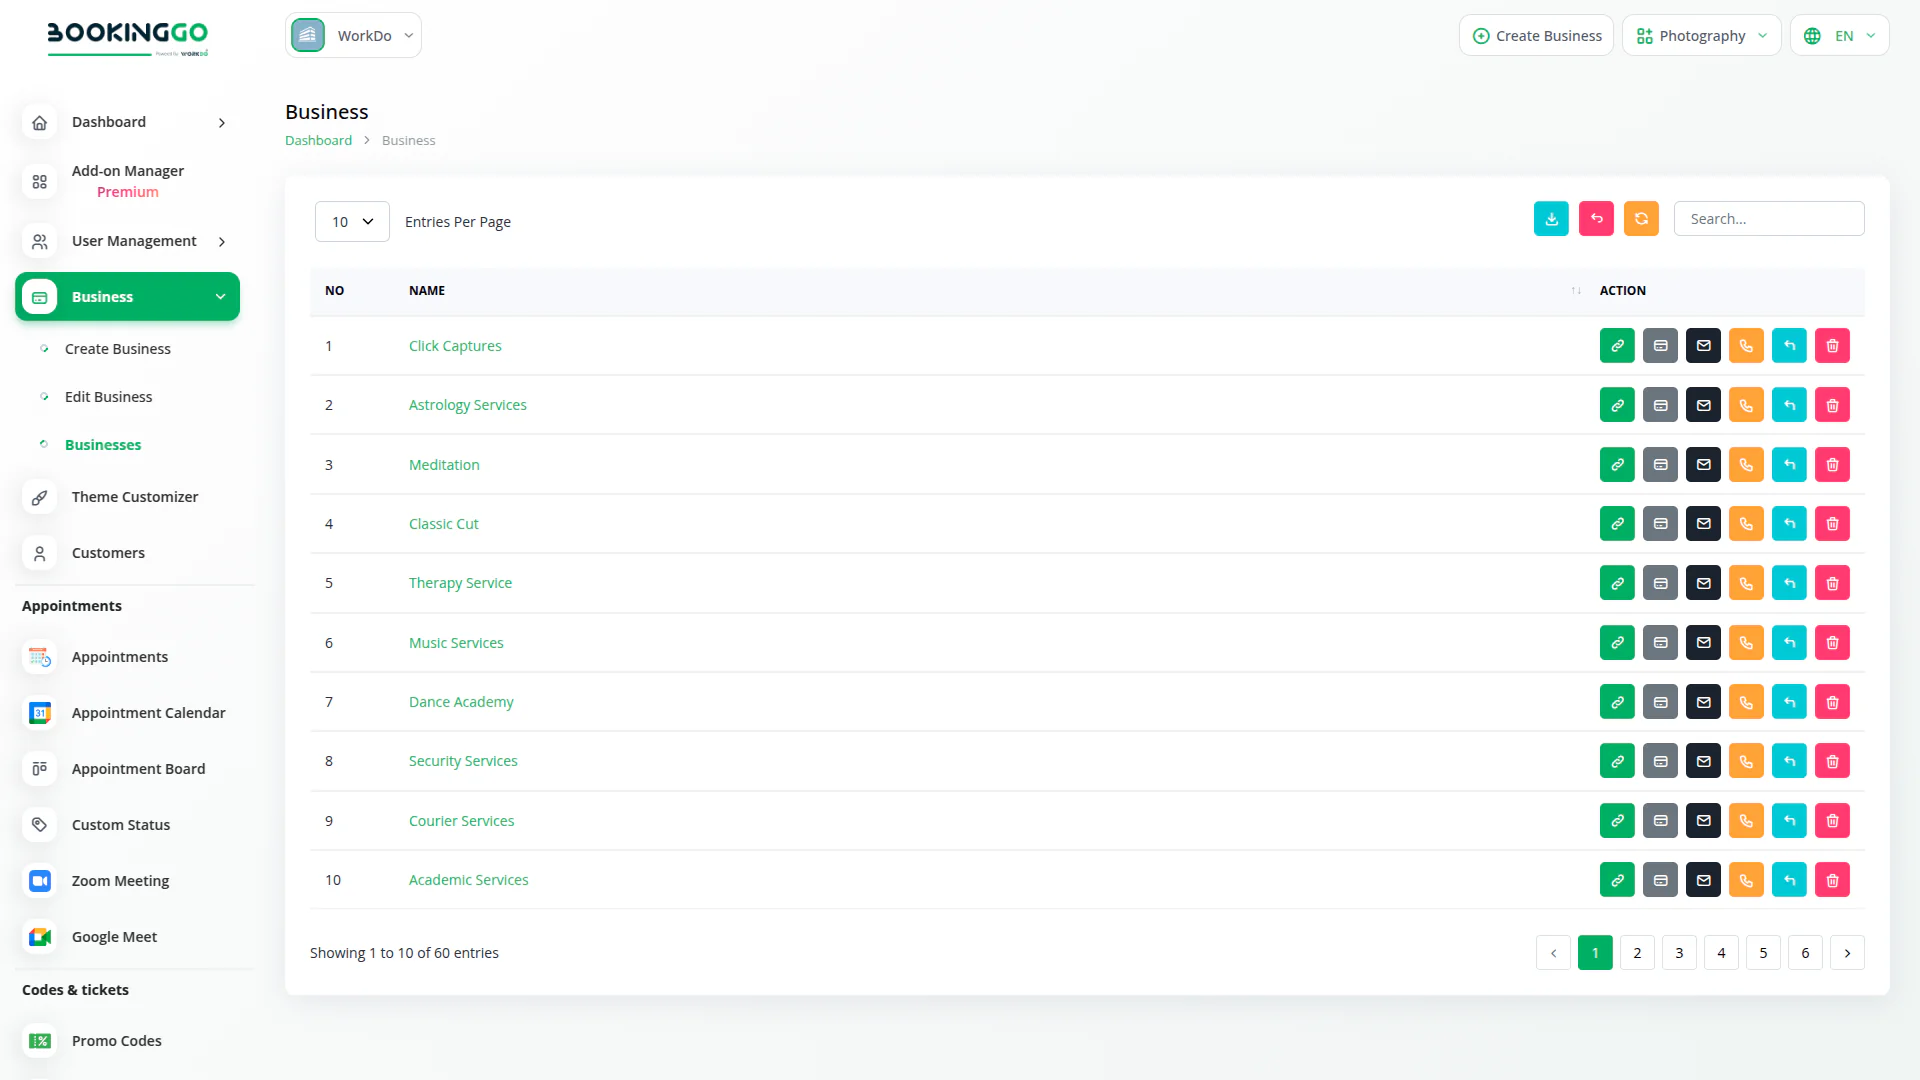Open the Dance Academy business link
The width and height of the screenshot is (1920, 1080).
pyautogui.click(x=461, y=702)
